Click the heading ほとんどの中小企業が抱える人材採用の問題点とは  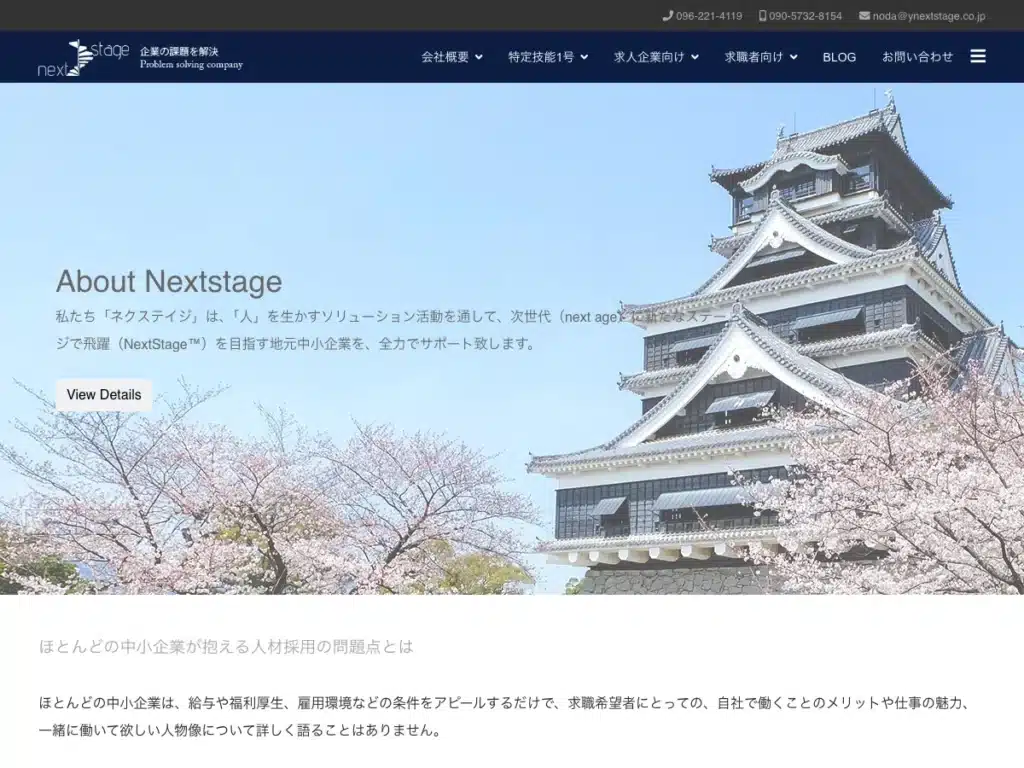point(226,647)
